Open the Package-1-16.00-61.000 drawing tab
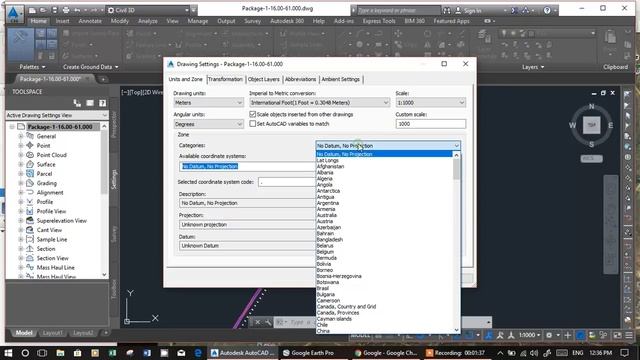640x360 pixels. (x=50, y=79)
